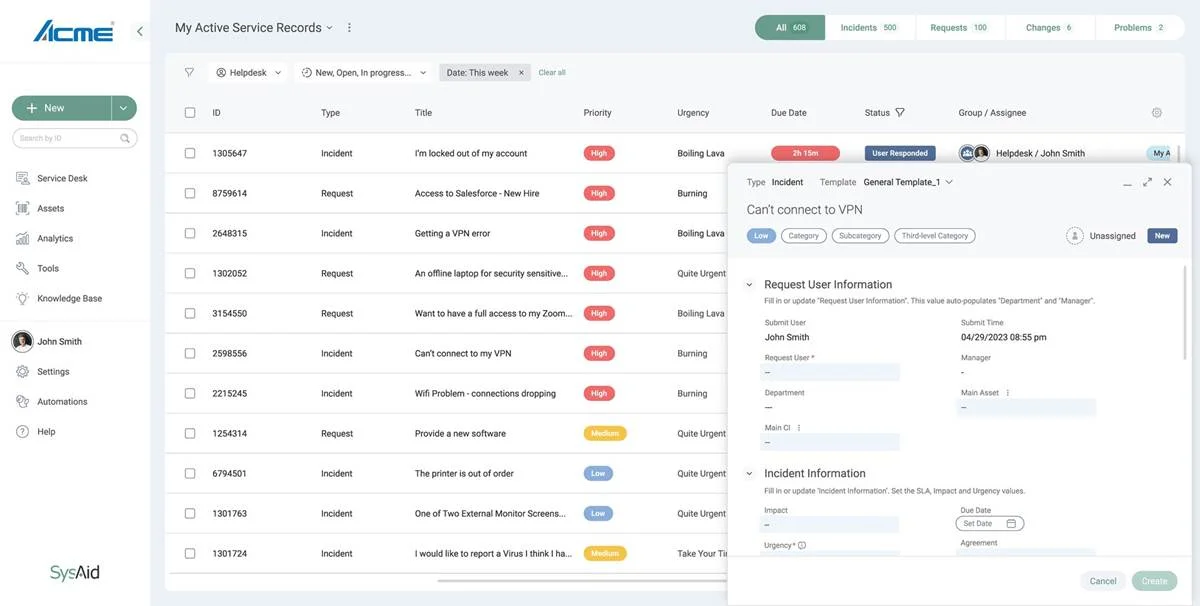
Task: Open the three-dot menu beside list title
Action: (349, 27)
